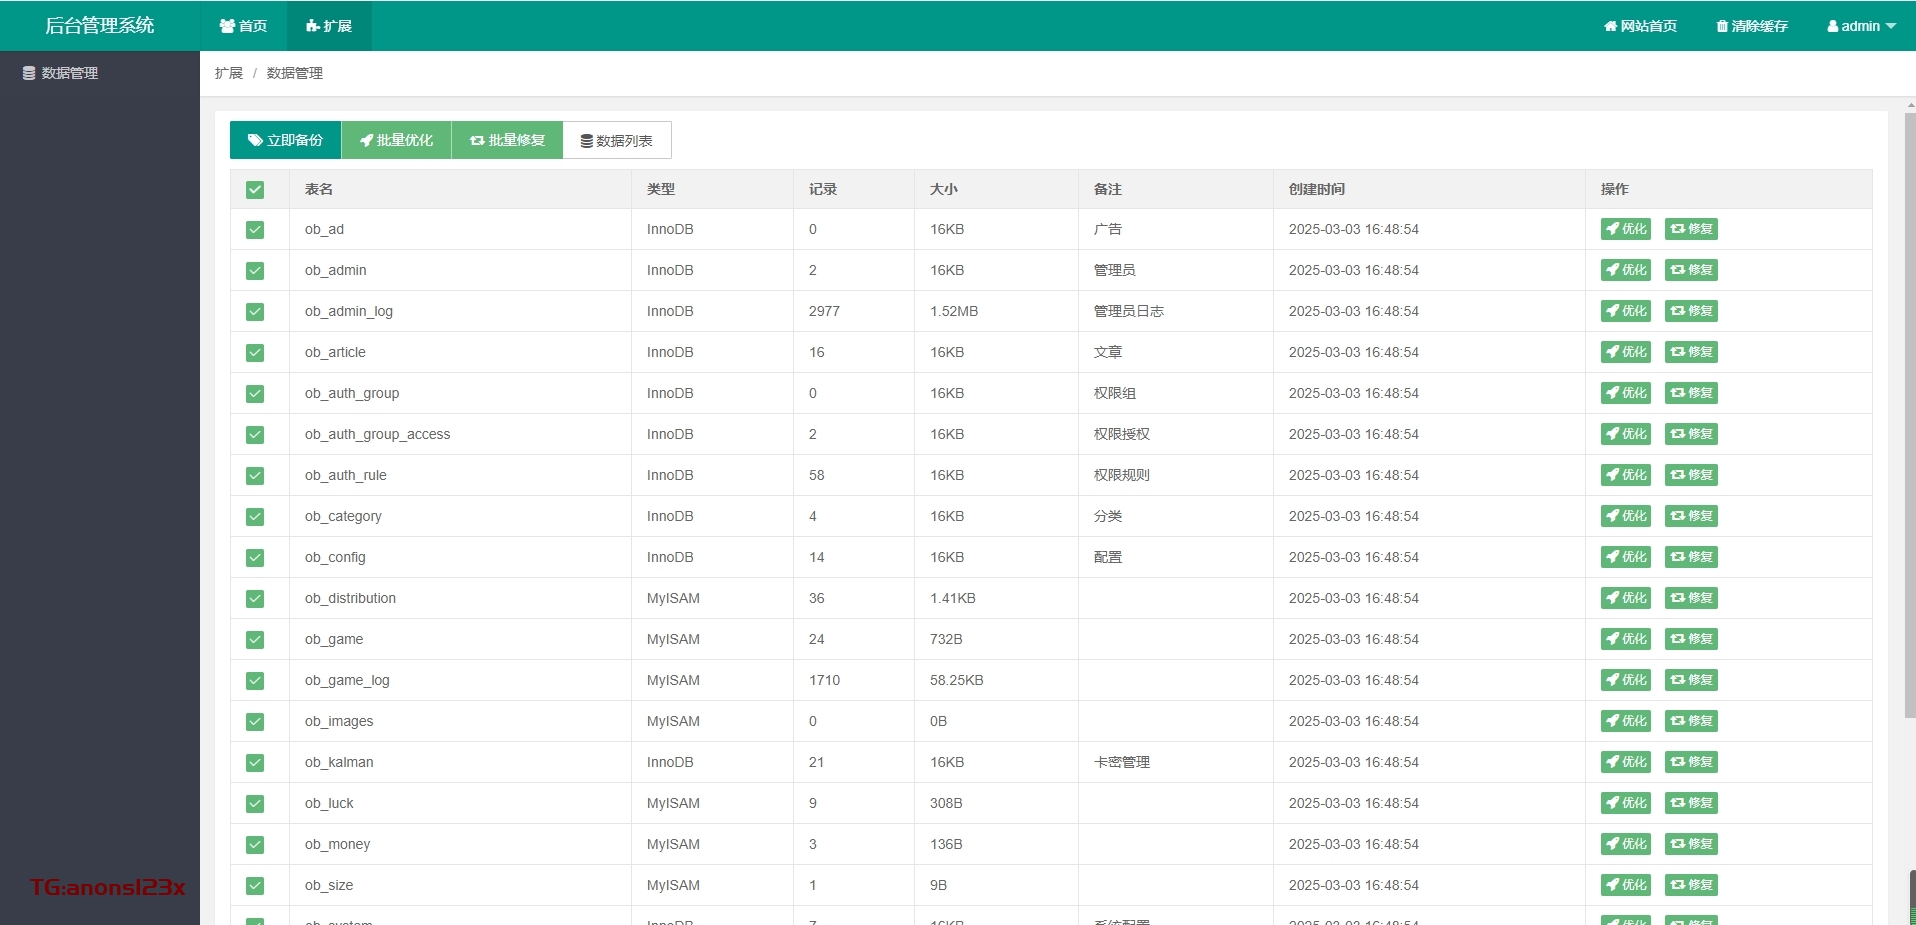Select the 扩展 extensions tab
This screenshot has height=925, width=1916.
point(329,26)
